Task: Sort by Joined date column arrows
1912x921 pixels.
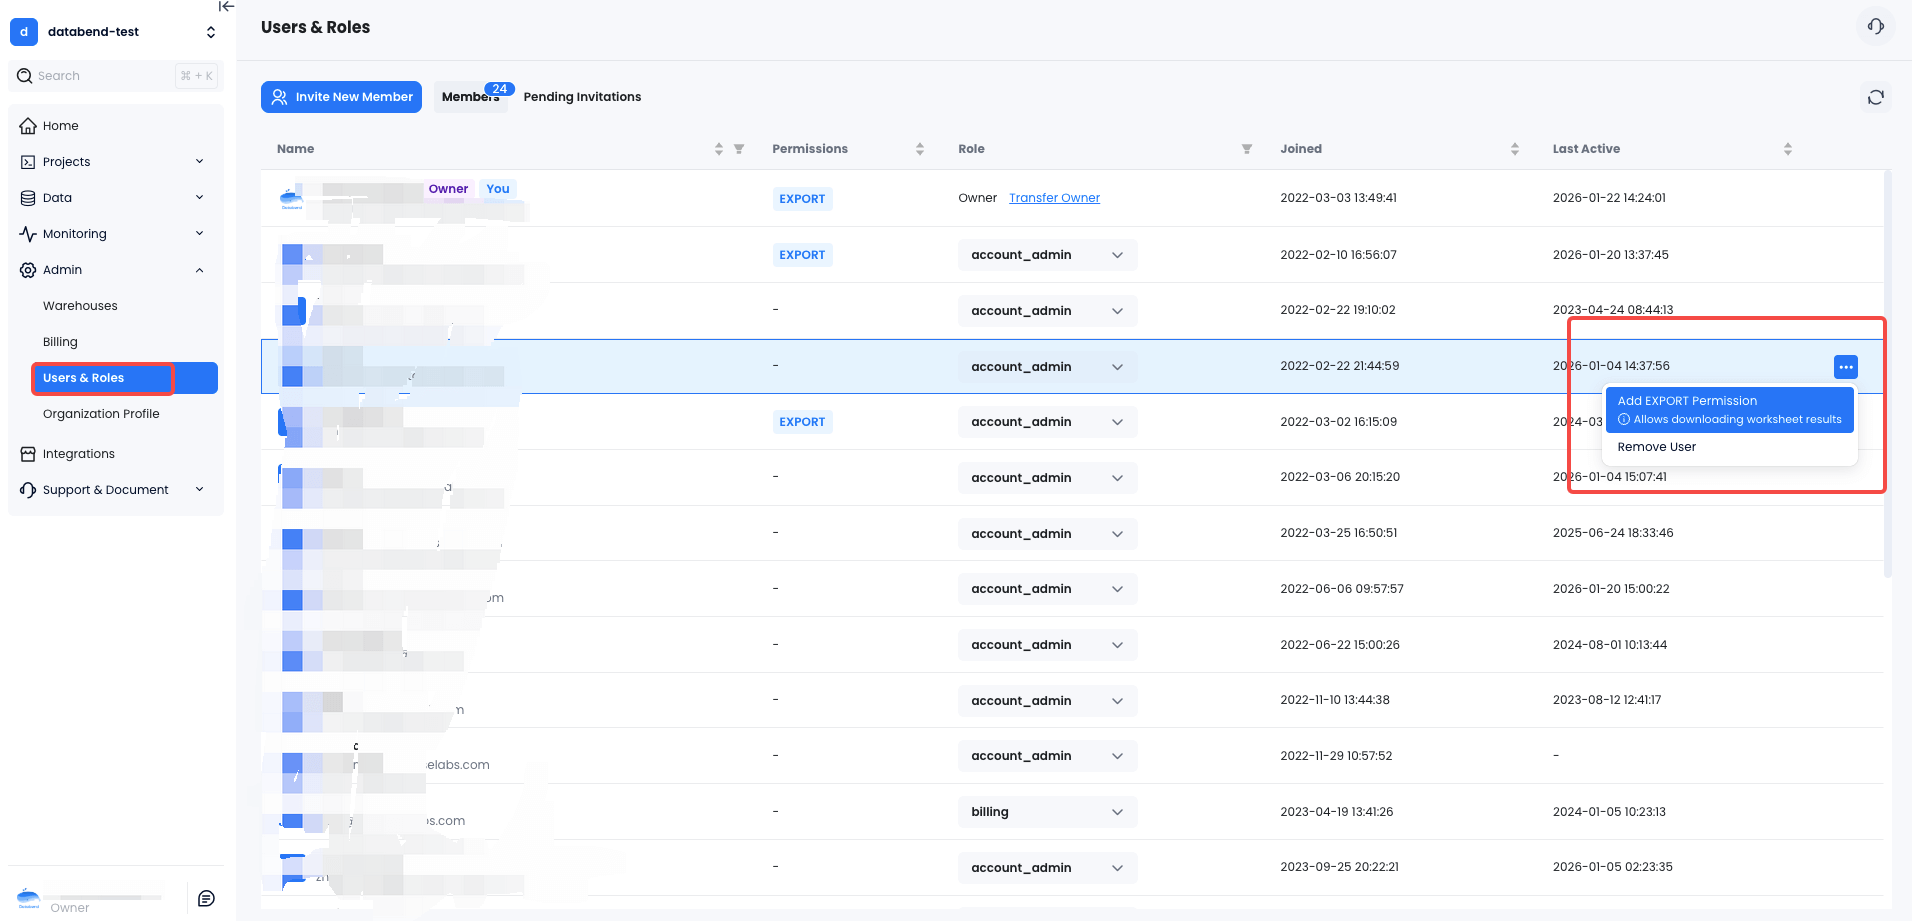Action: [x=1514, y=149]
